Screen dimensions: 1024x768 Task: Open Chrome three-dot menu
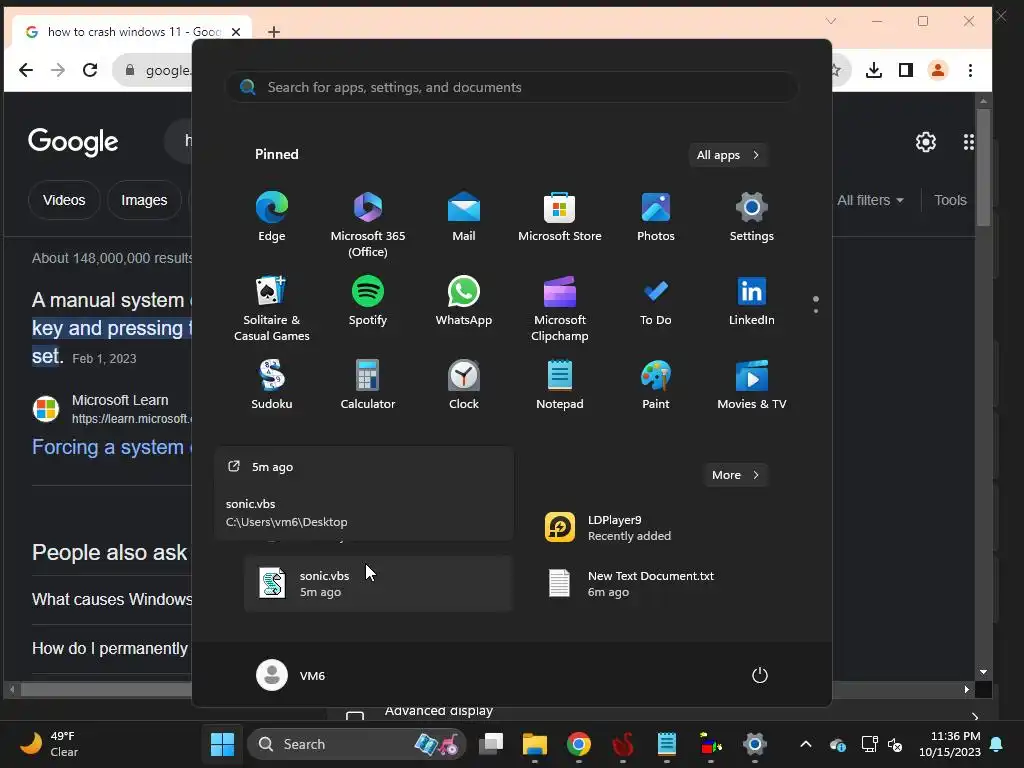click(970, 70)
